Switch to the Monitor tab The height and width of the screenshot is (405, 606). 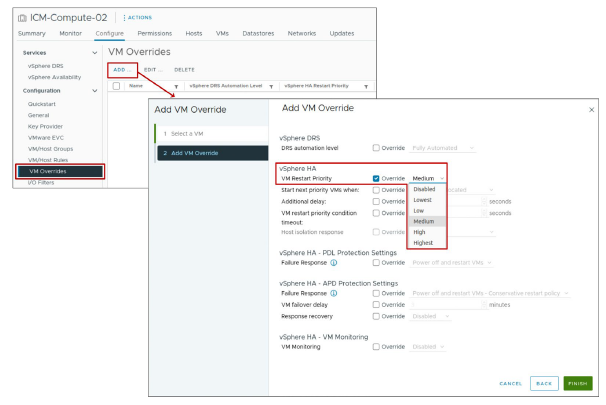tap(71, 34)
